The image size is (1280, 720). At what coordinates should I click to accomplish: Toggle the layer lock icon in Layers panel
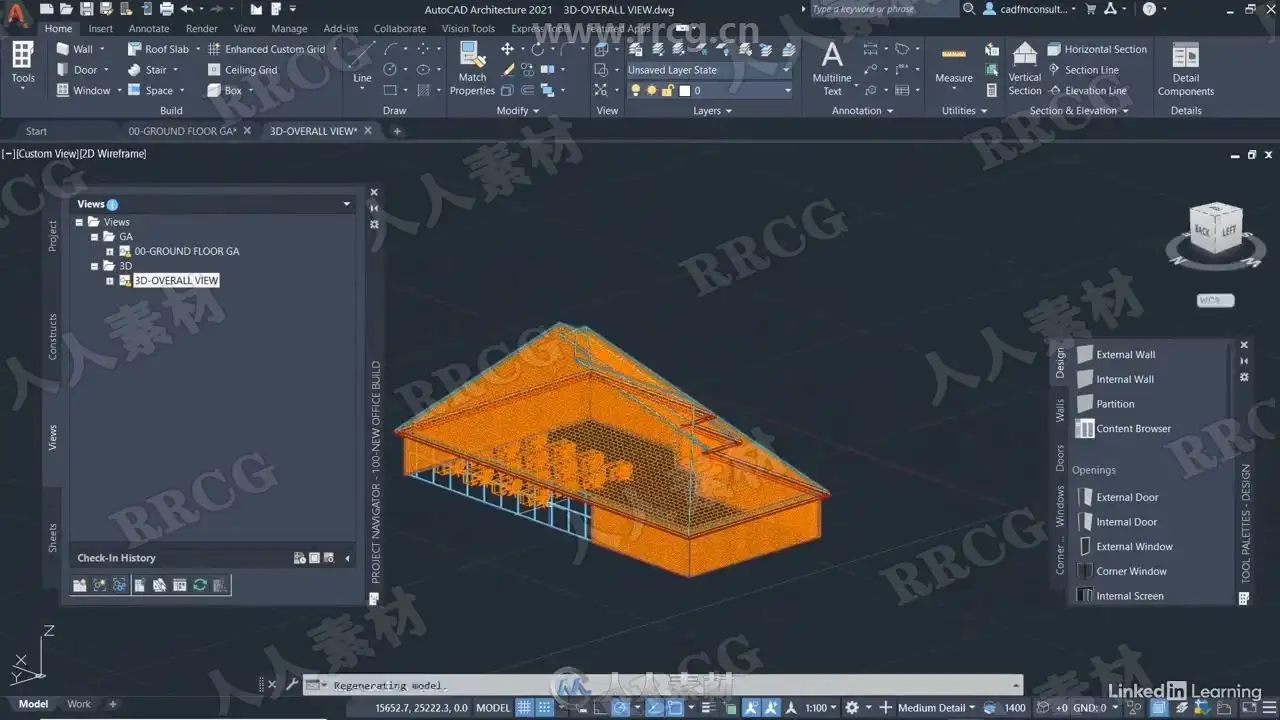668,91
